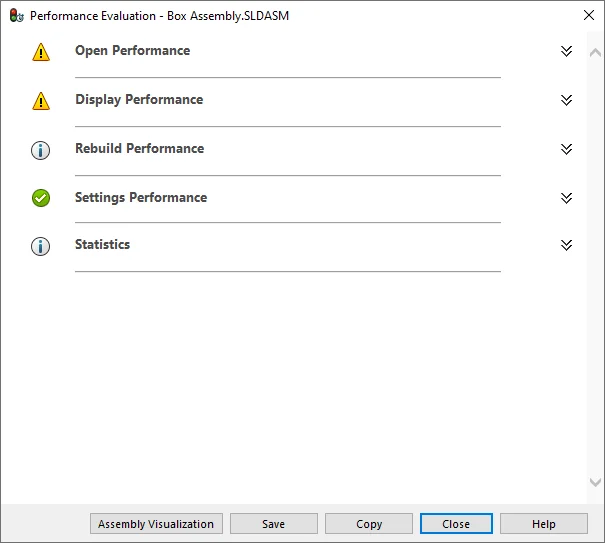
Task: Click the Copy button
Action: [369, 524]
